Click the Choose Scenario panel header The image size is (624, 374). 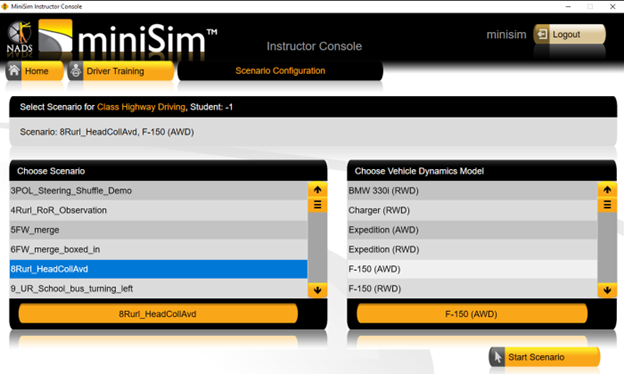click(x=168, y=171)
